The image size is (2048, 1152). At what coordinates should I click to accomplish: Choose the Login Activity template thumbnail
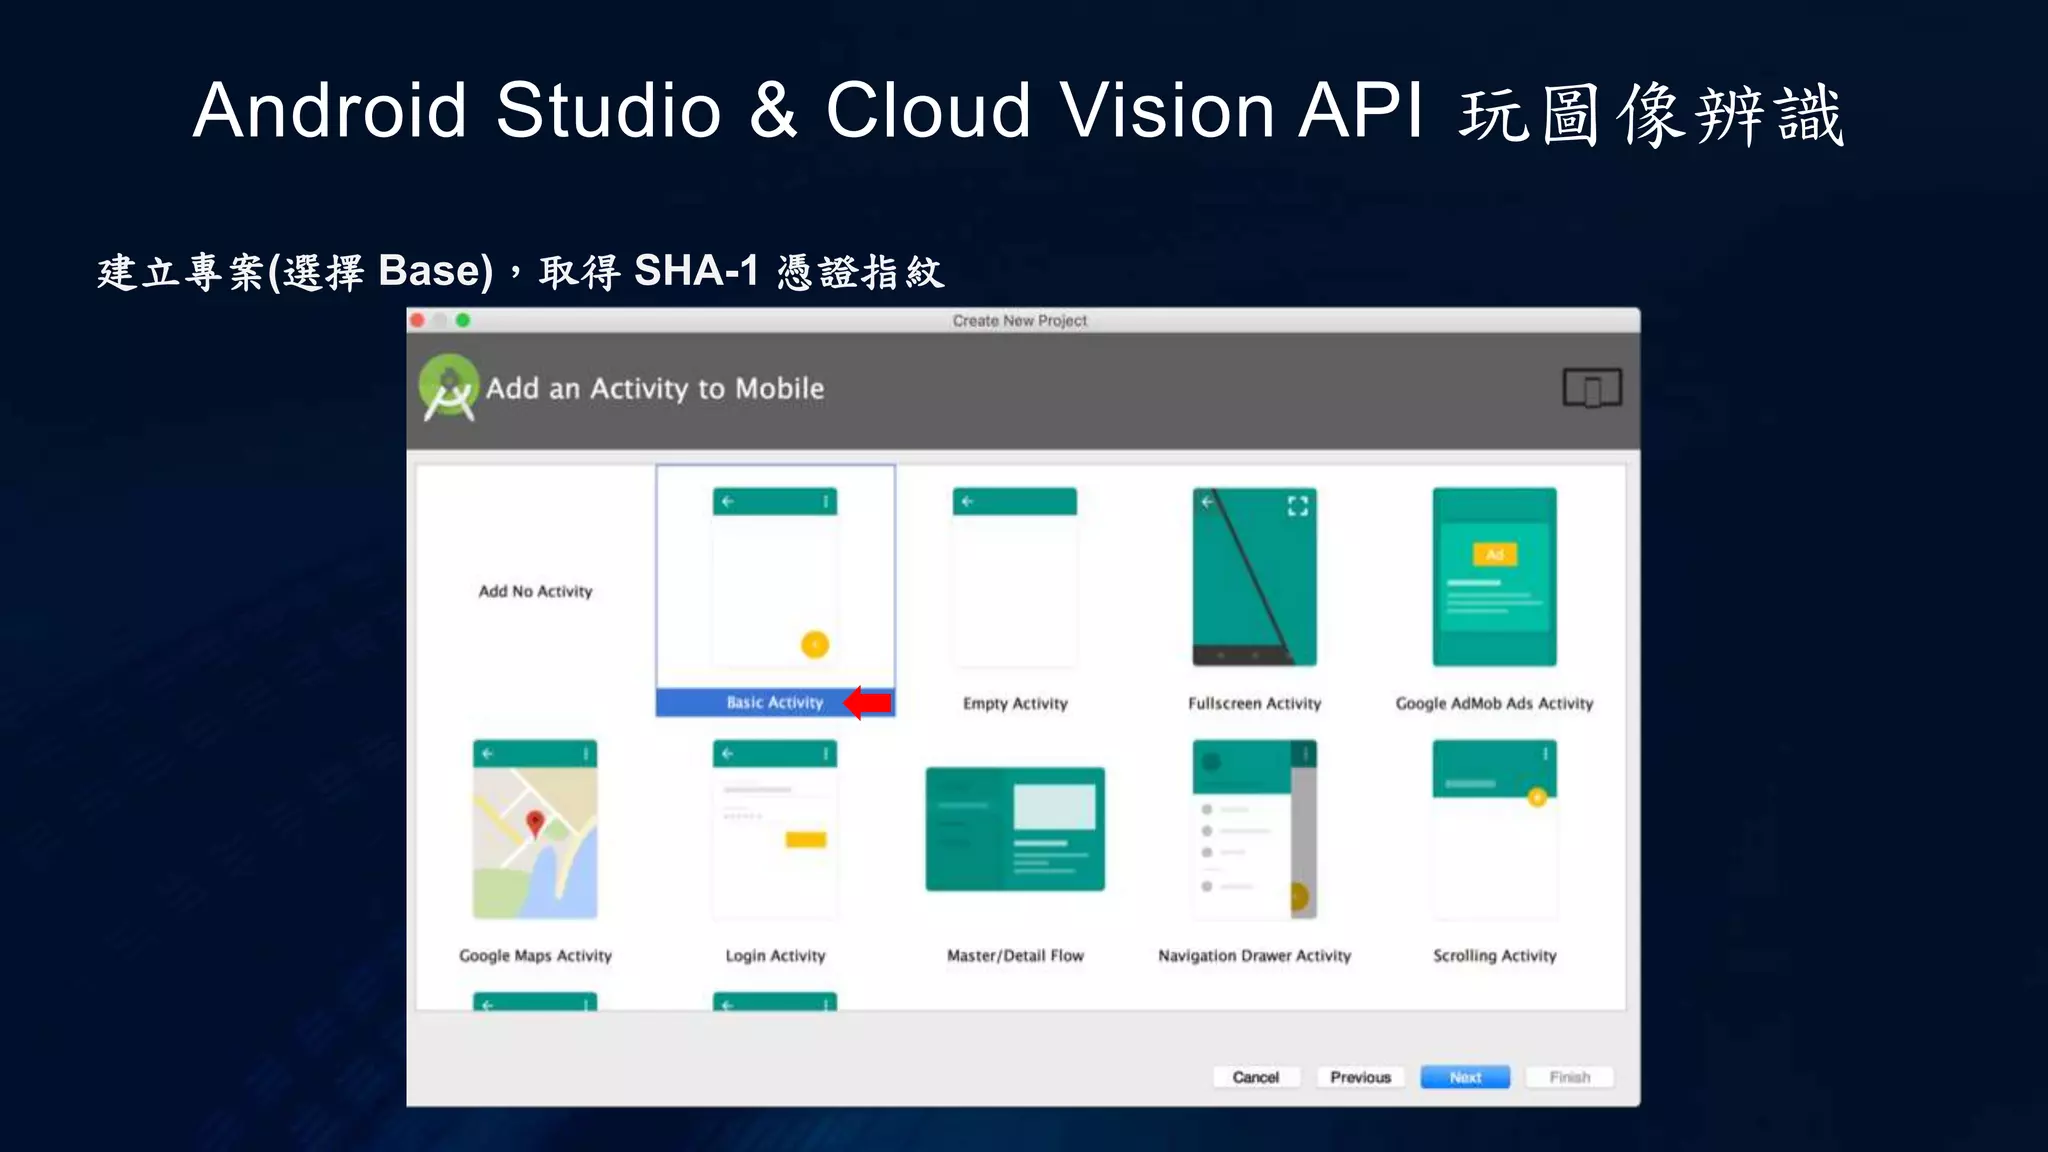775,829
